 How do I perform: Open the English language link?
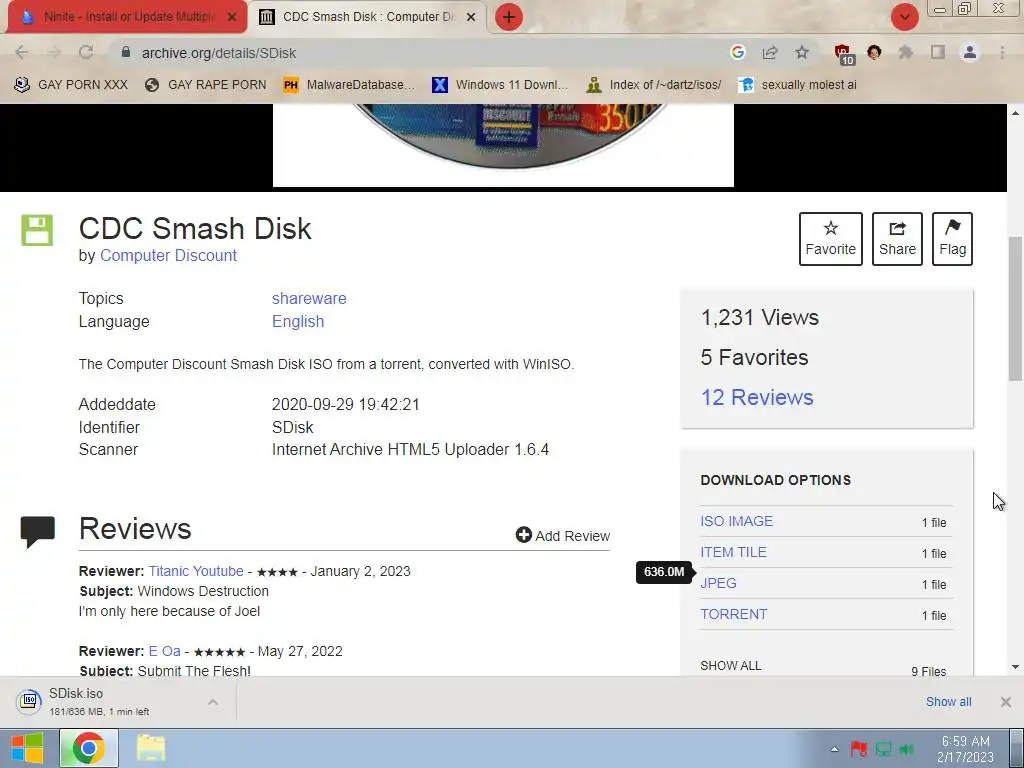point(298,321)
